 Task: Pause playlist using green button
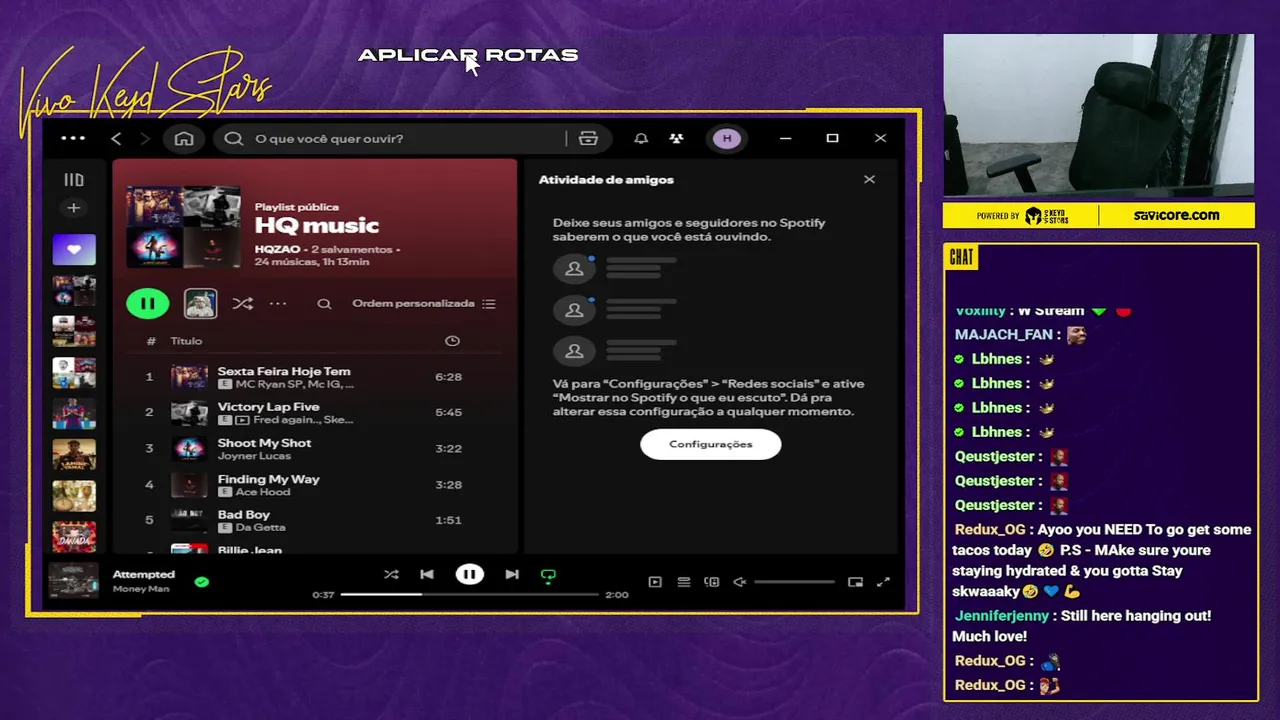[148, 303]
